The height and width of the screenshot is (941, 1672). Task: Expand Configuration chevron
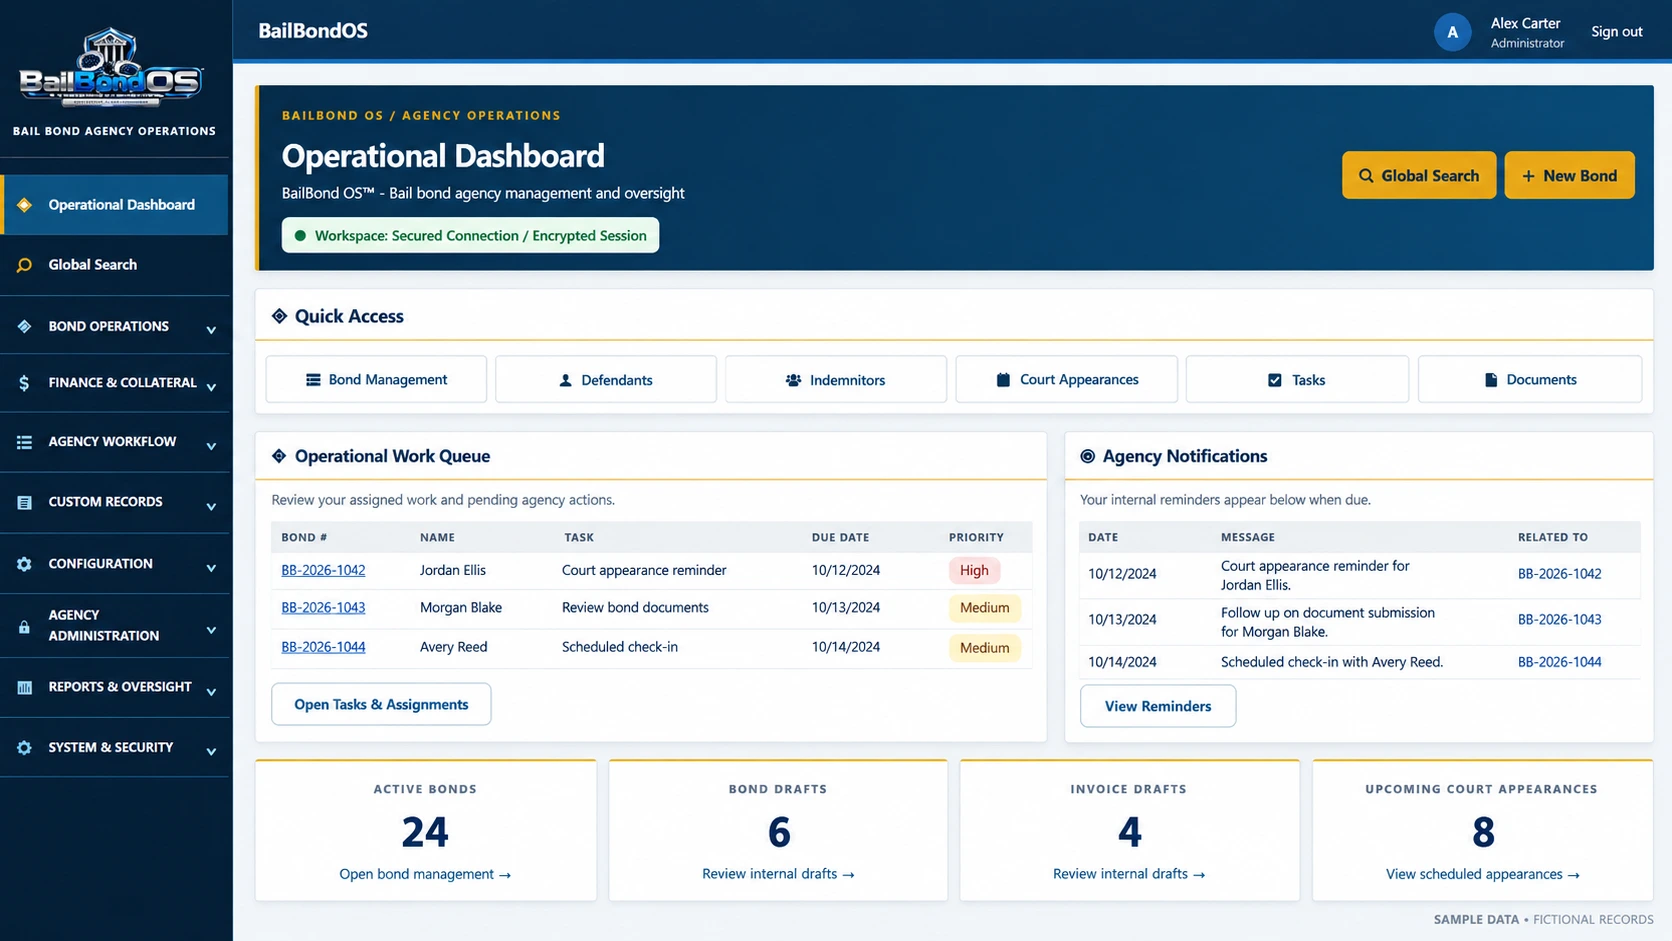[211, 567]
